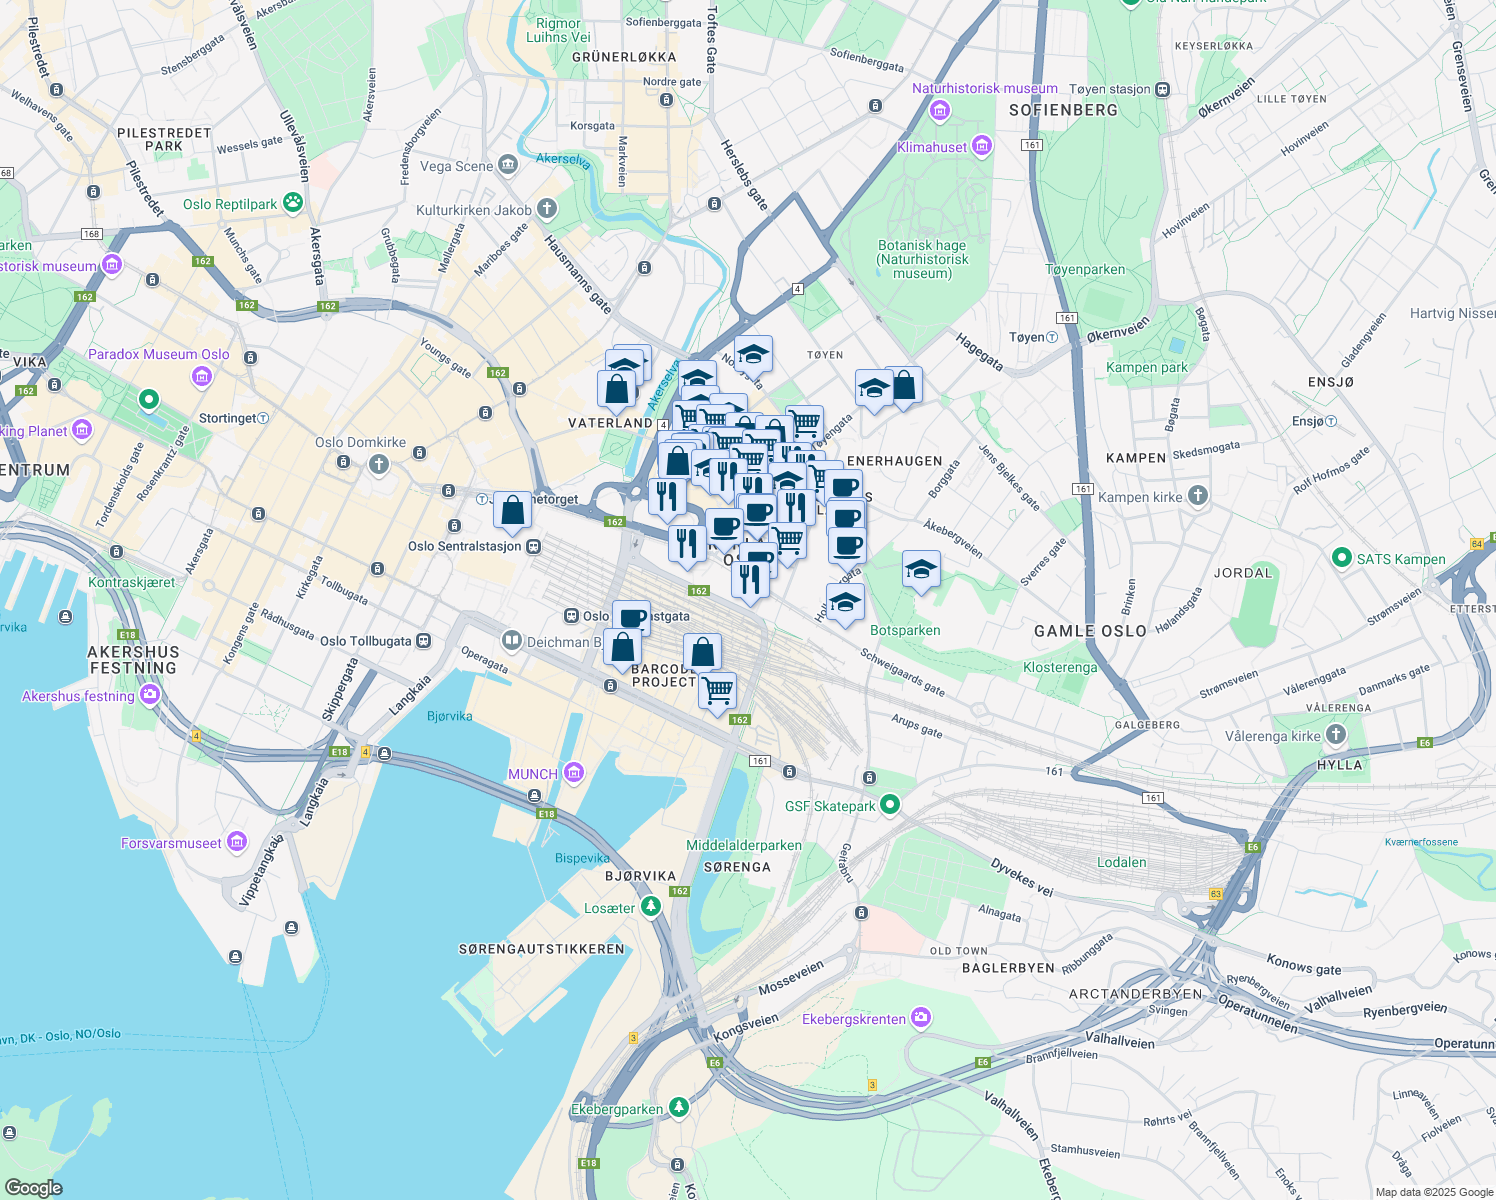
Task: Select the Botsparken label
Action: pyautogui.click(x=905, y=630)
